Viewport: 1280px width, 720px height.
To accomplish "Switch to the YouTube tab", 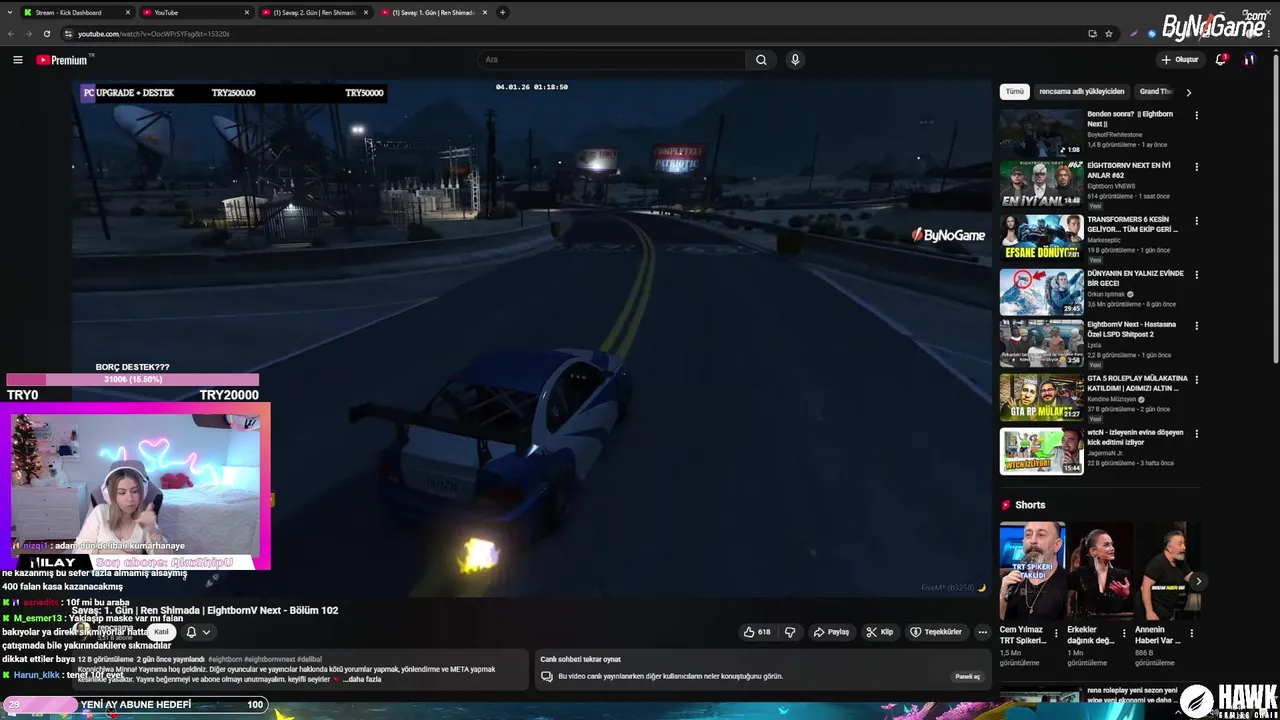I will 196,13.
